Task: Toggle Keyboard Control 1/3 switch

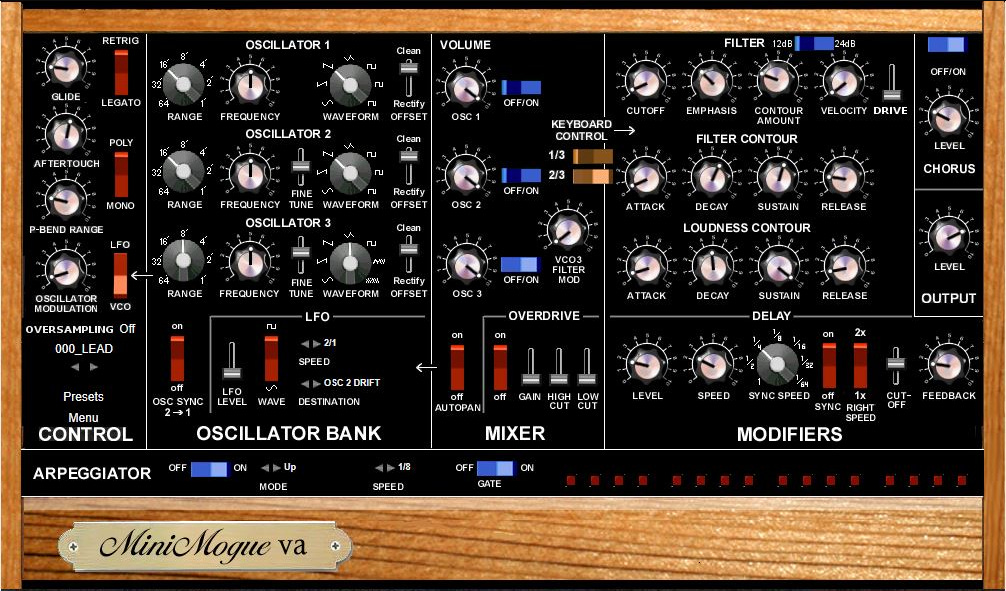Action: click(x=592, y=156)
